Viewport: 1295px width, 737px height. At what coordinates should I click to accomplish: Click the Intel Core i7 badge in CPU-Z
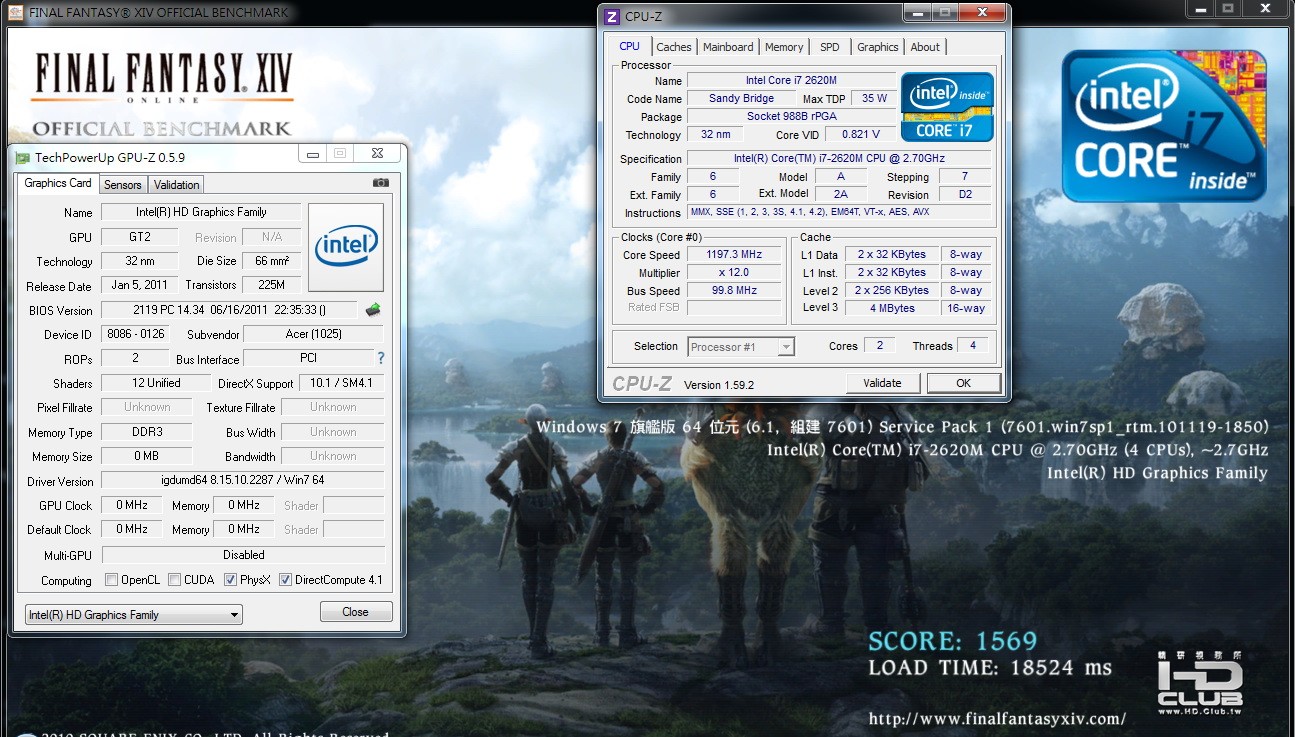[x=947, y=107]
